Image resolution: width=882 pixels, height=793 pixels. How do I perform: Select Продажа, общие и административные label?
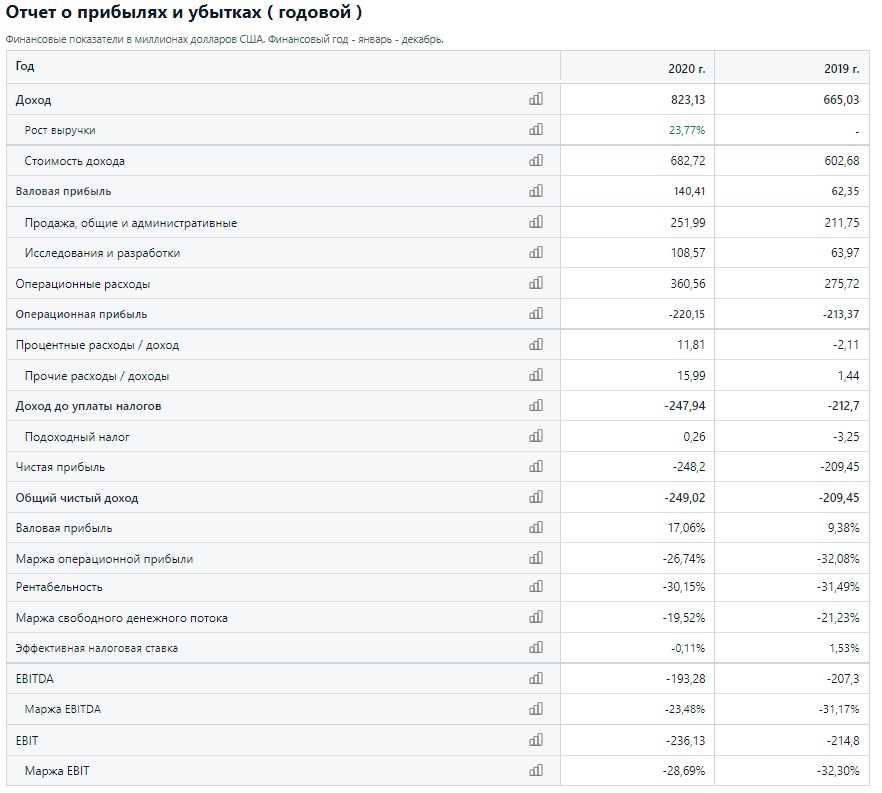(130, 223)
